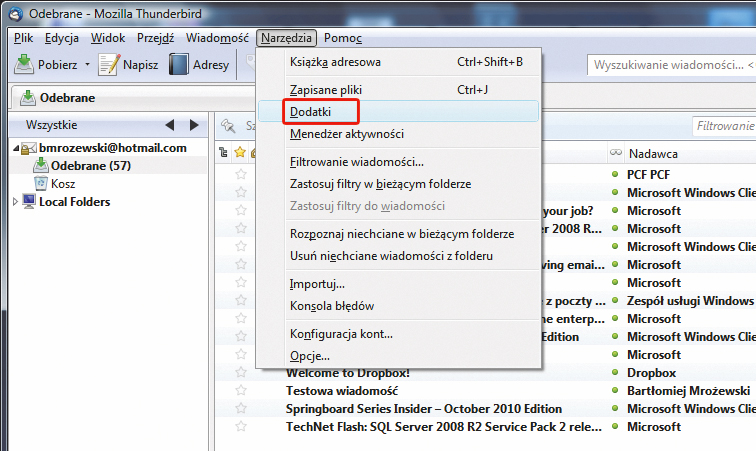Click the Pobierz (get mail) icon
The width and height of the screenshot is (756, 451).
pos(24,65)
